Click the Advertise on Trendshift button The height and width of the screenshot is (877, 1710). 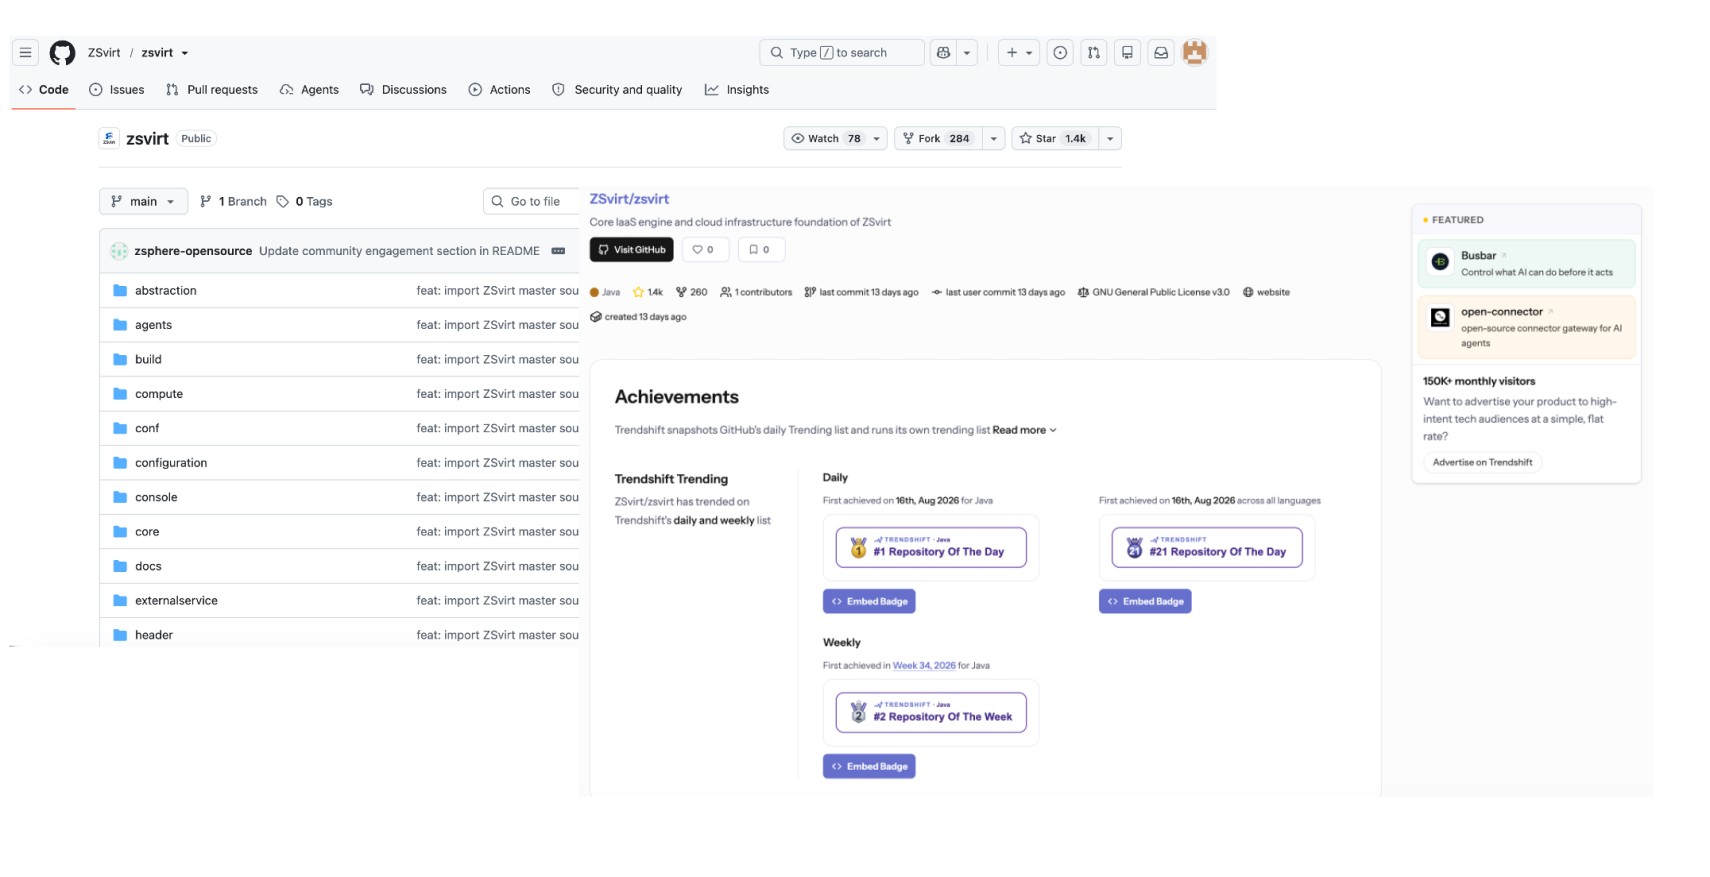(1482, 462)
